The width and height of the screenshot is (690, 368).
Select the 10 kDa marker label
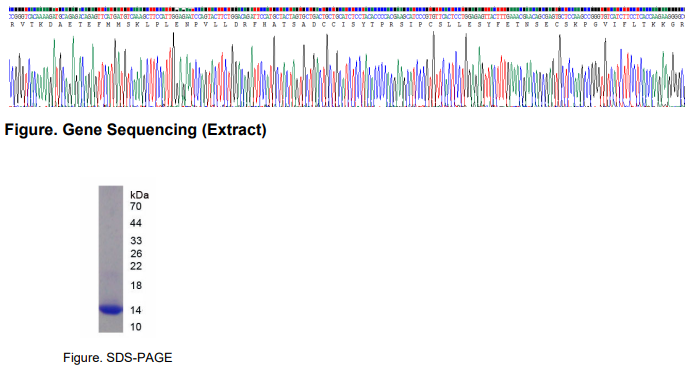(x=136, y=327)
